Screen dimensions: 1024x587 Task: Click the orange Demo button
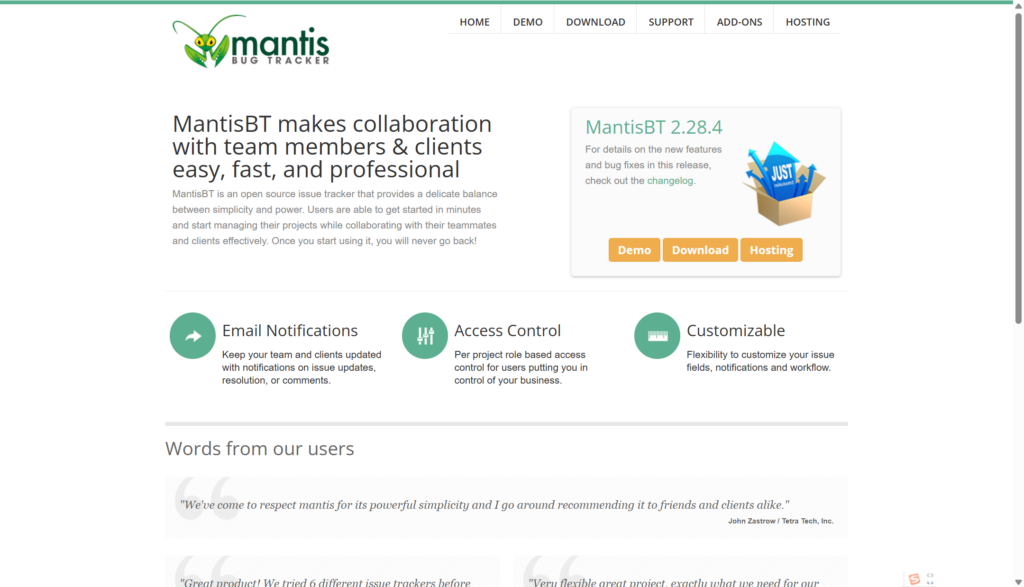[x=634, y=250]
